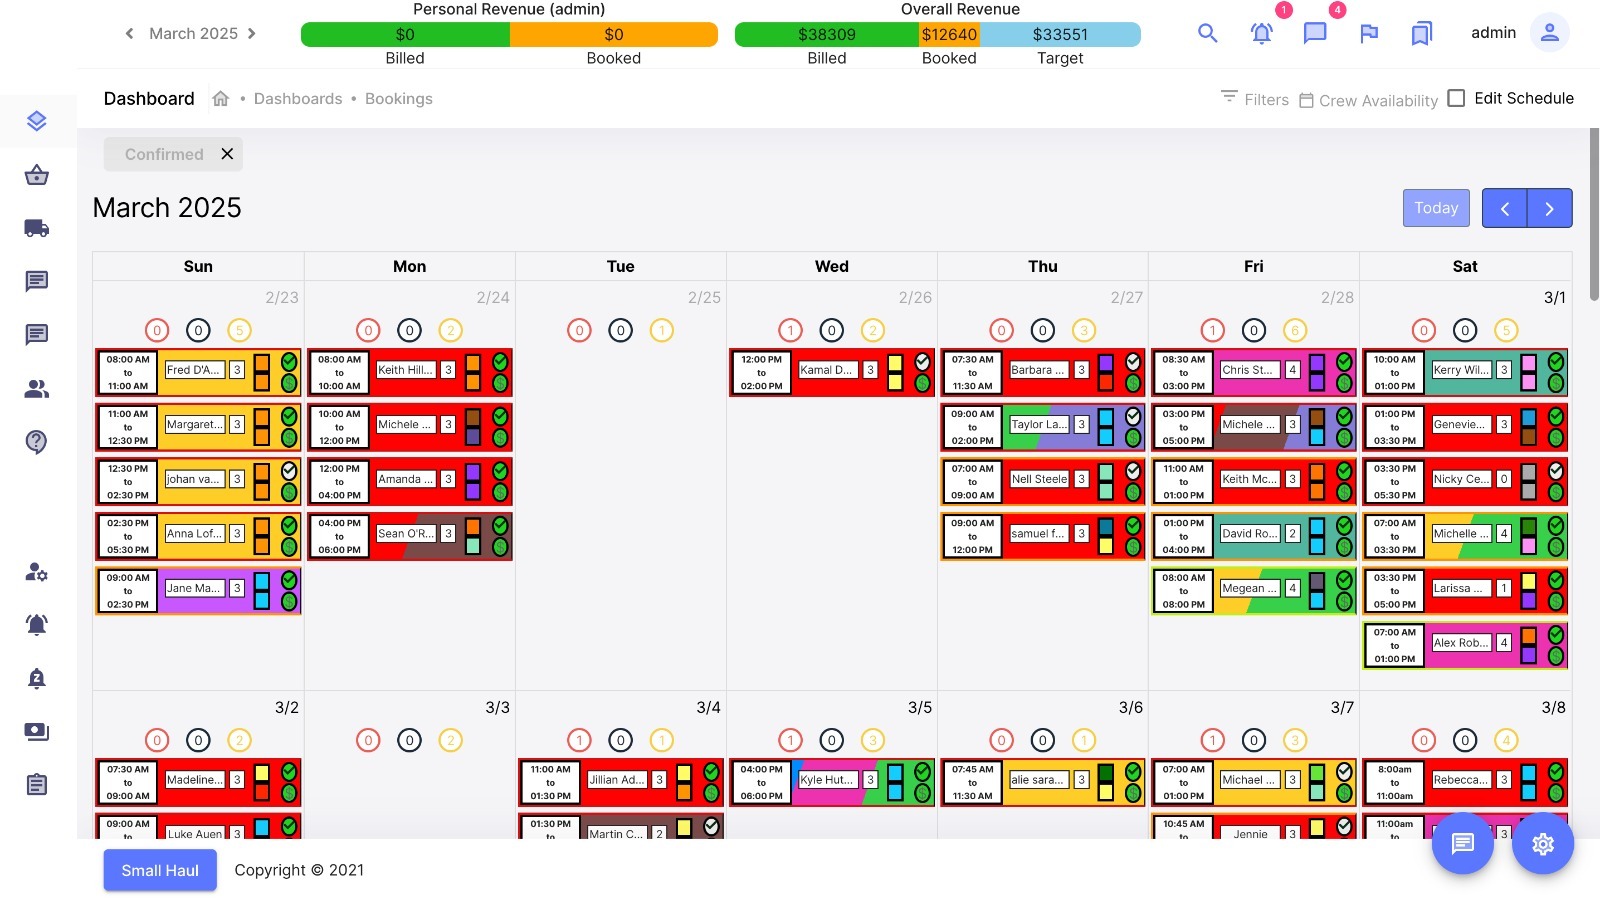Click the Today button

(x=1436, y=208)
